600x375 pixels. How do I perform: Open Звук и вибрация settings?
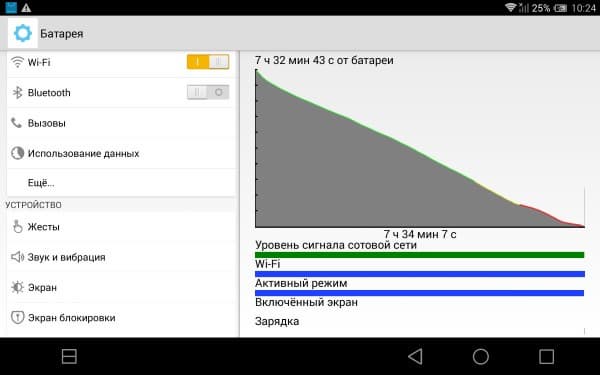121,257
